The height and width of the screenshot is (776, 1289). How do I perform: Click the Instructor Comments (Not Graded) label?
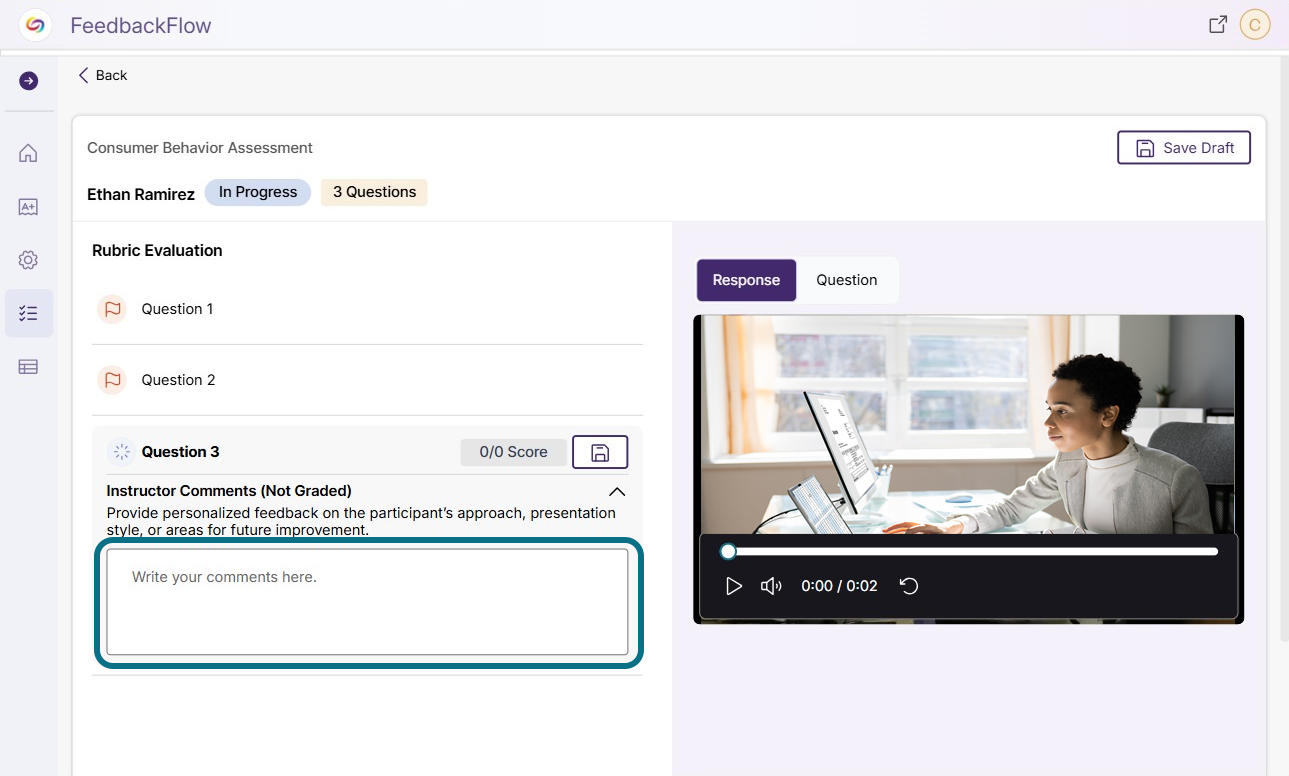click(229, 491)
